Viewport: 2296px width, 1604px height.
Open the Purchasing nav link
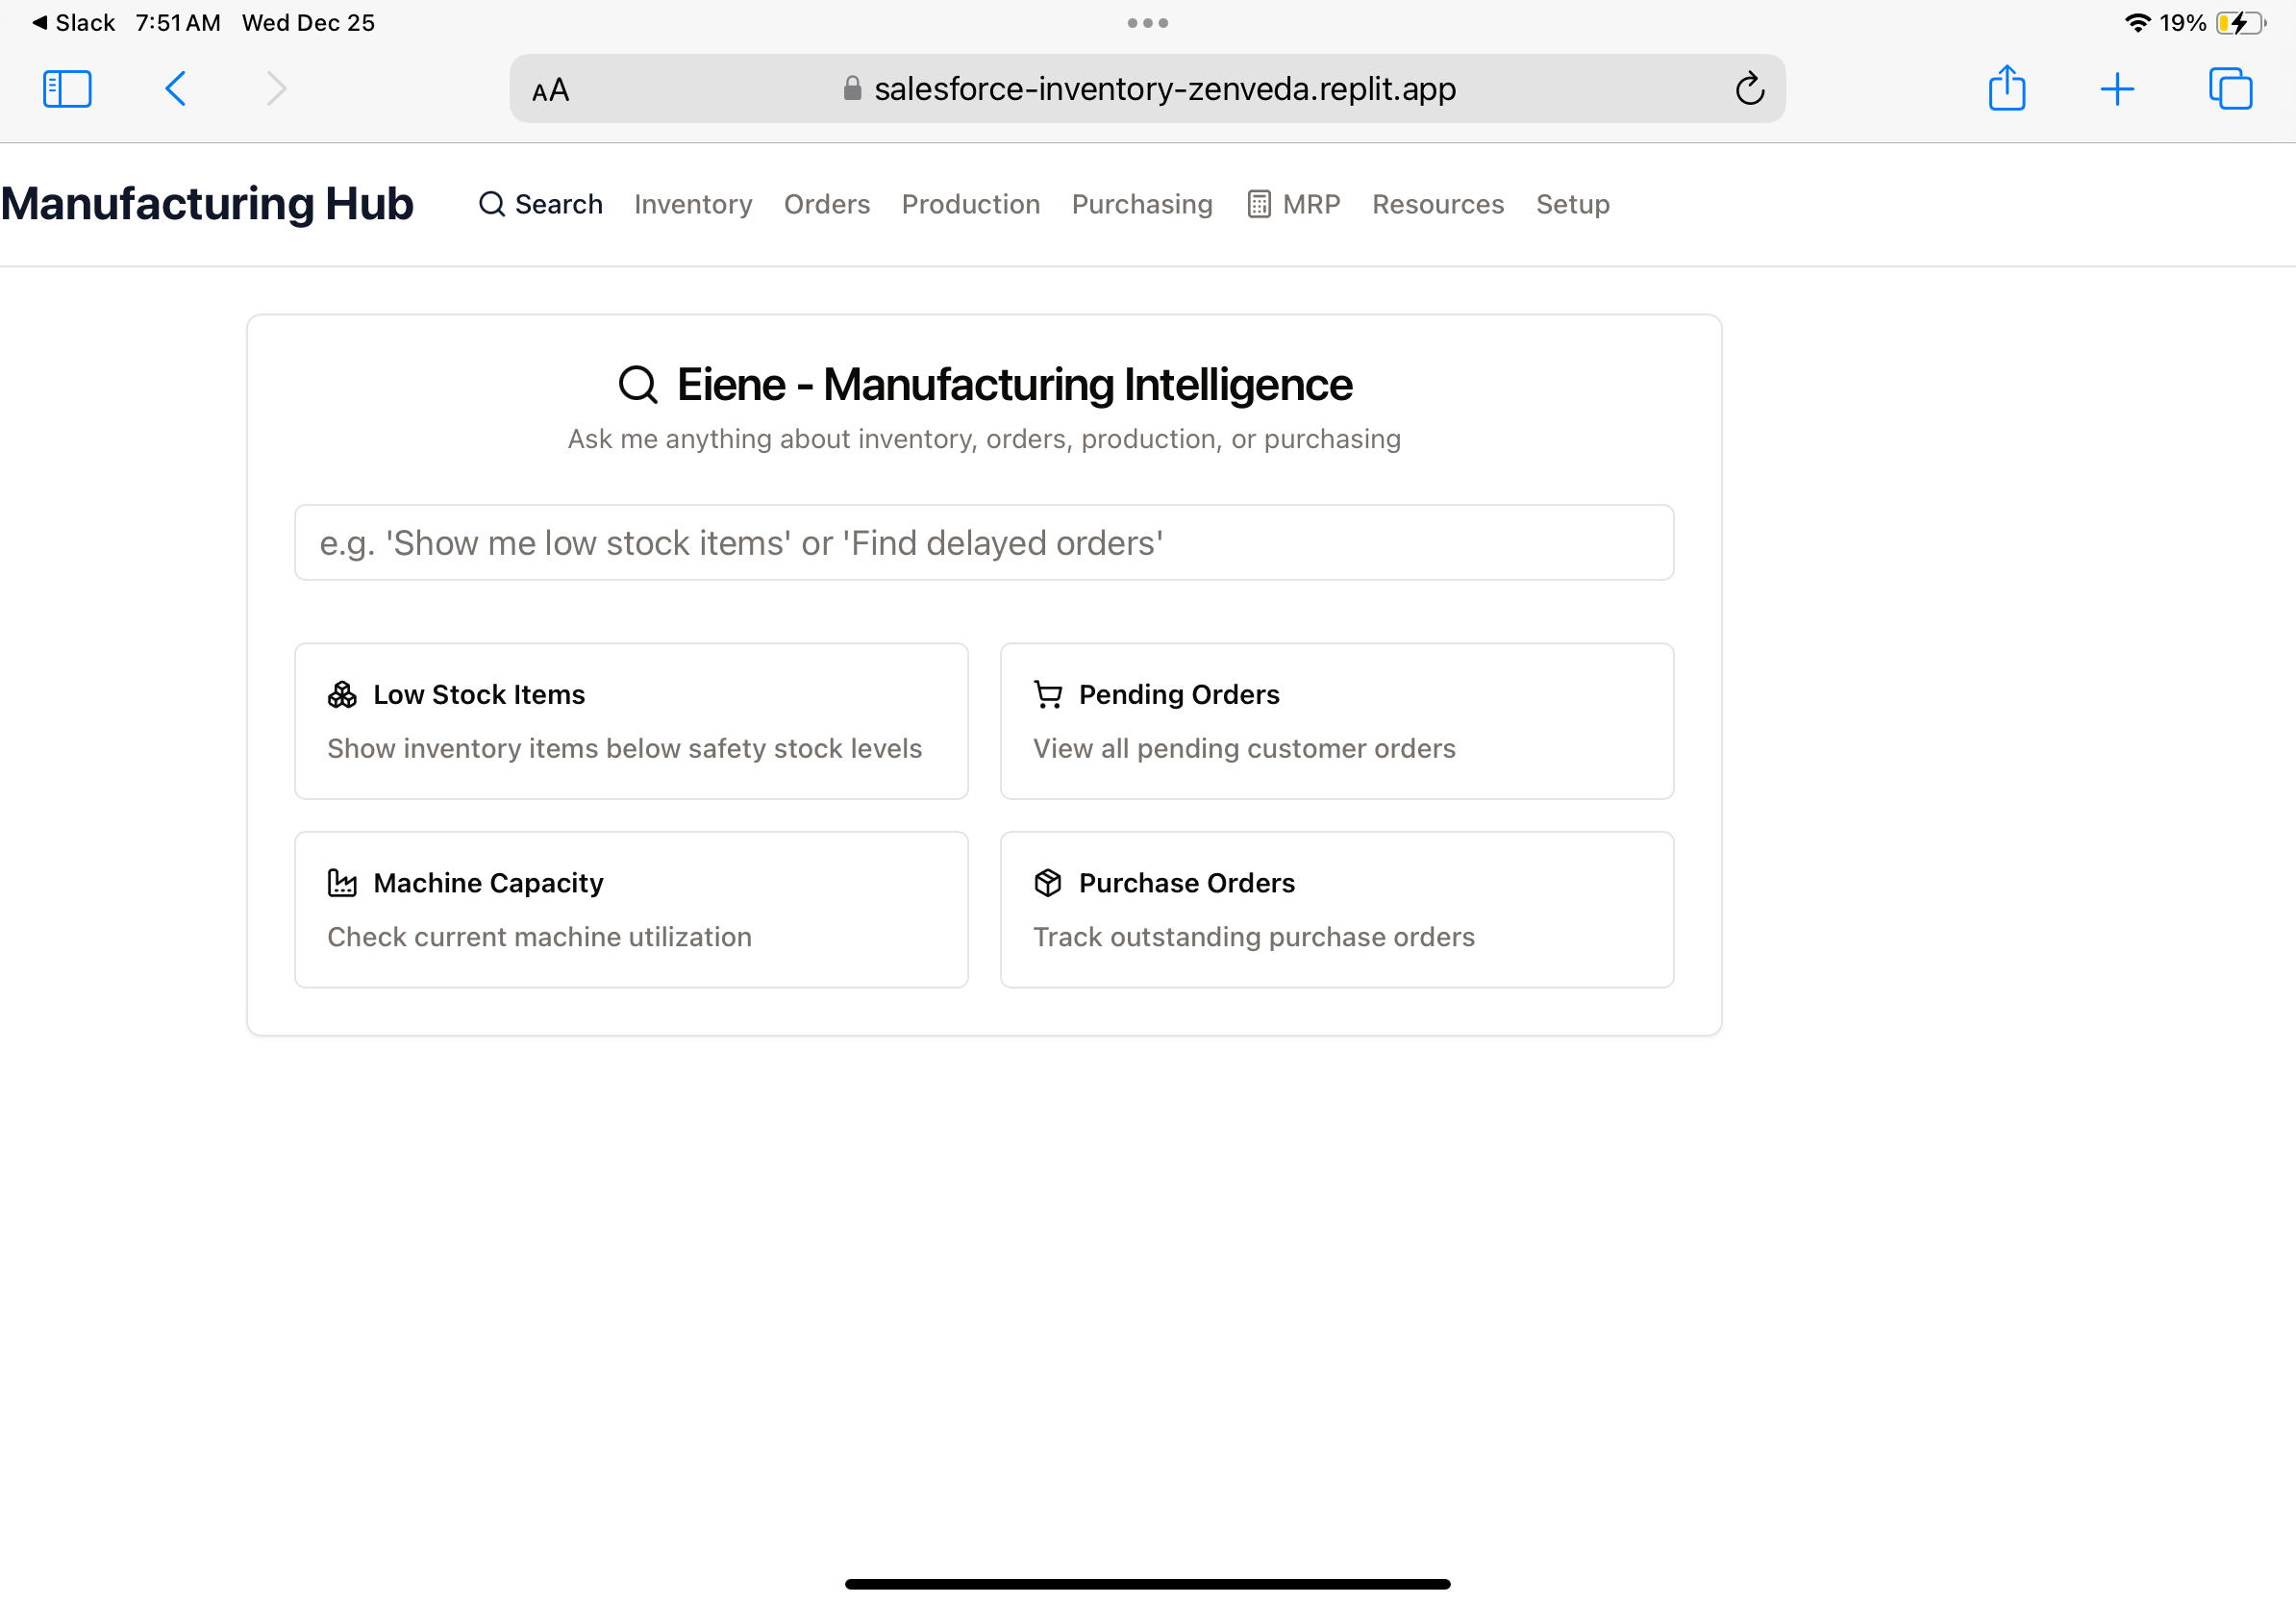point(1141,204)
